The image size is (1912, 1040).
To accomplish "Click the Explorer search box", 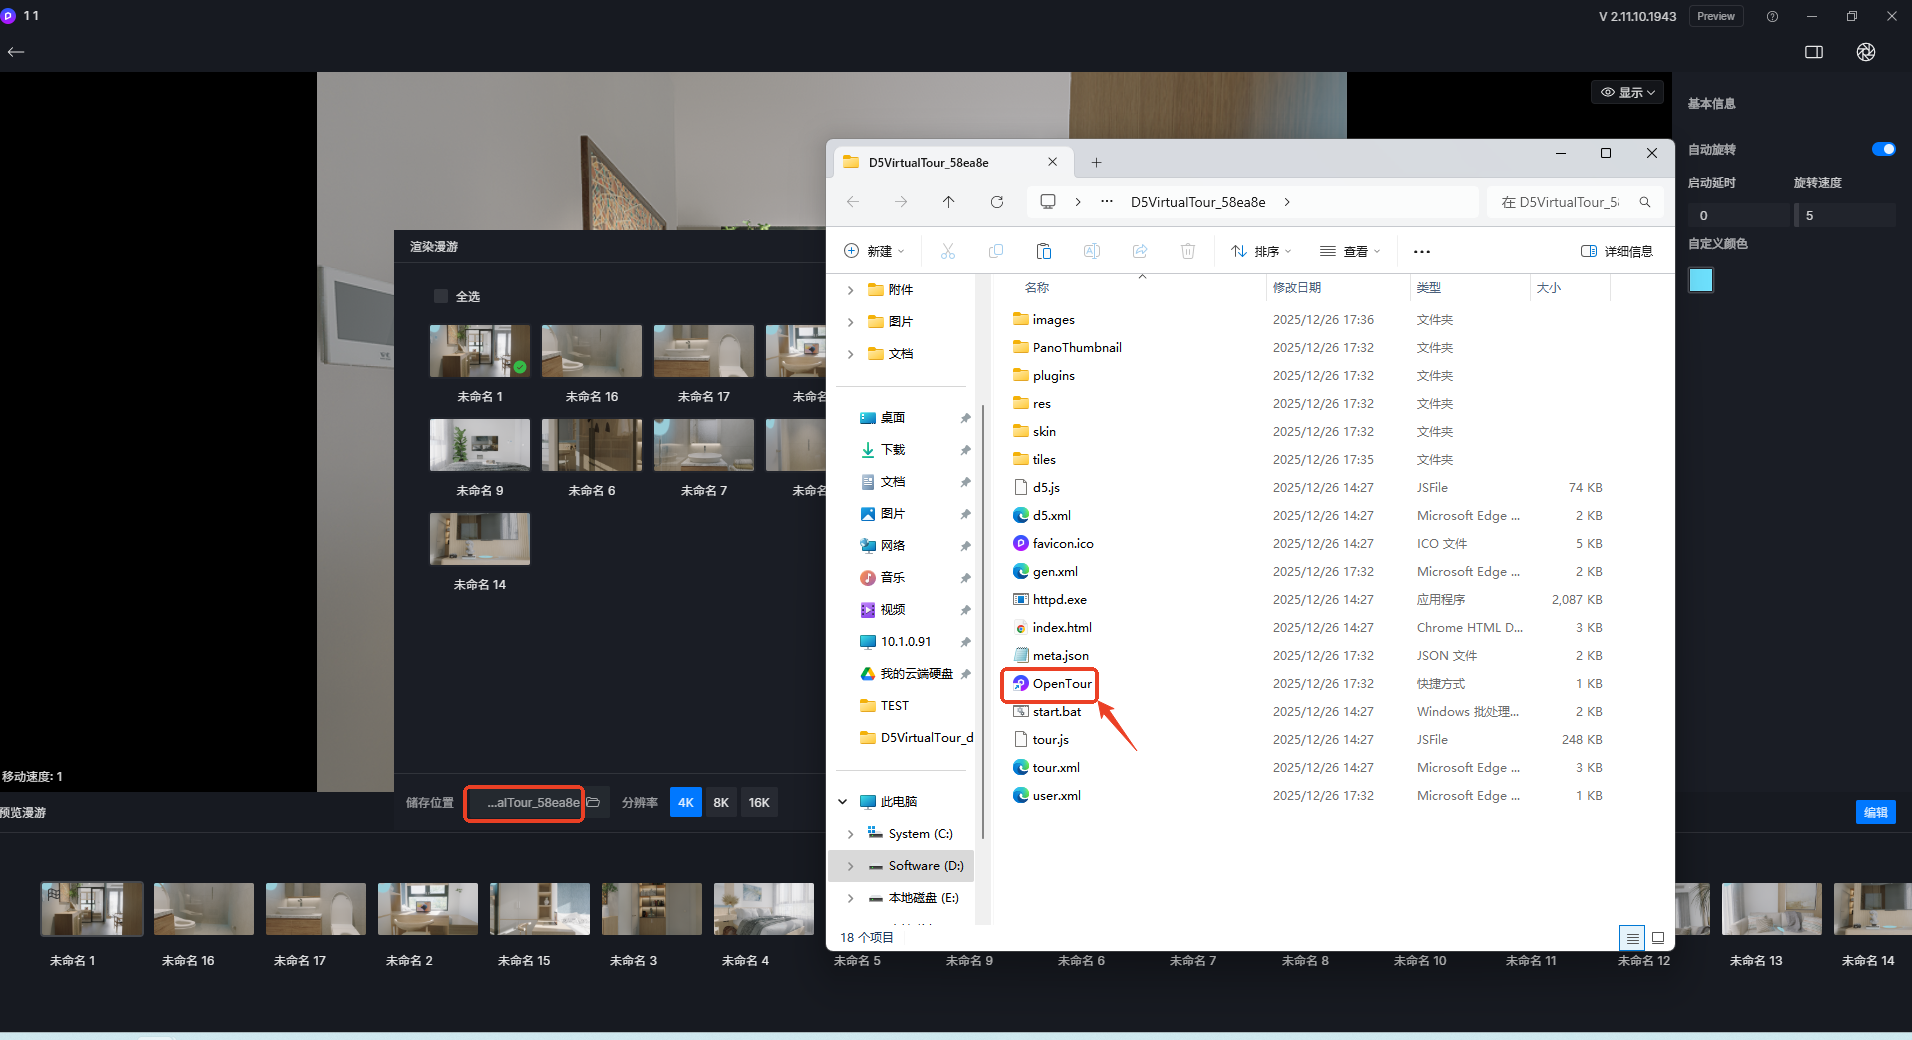I will pyautogui.click(x=1575, y=202).
